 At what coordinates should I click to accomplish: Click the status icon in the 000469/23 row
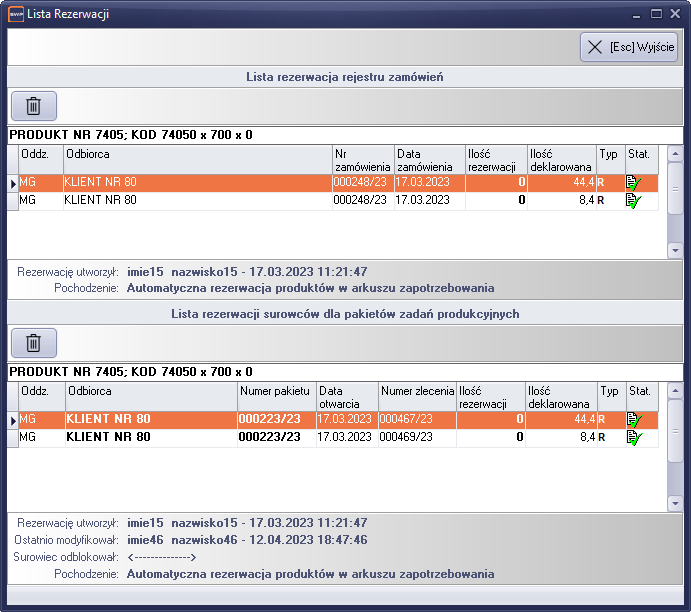(633, 437)
